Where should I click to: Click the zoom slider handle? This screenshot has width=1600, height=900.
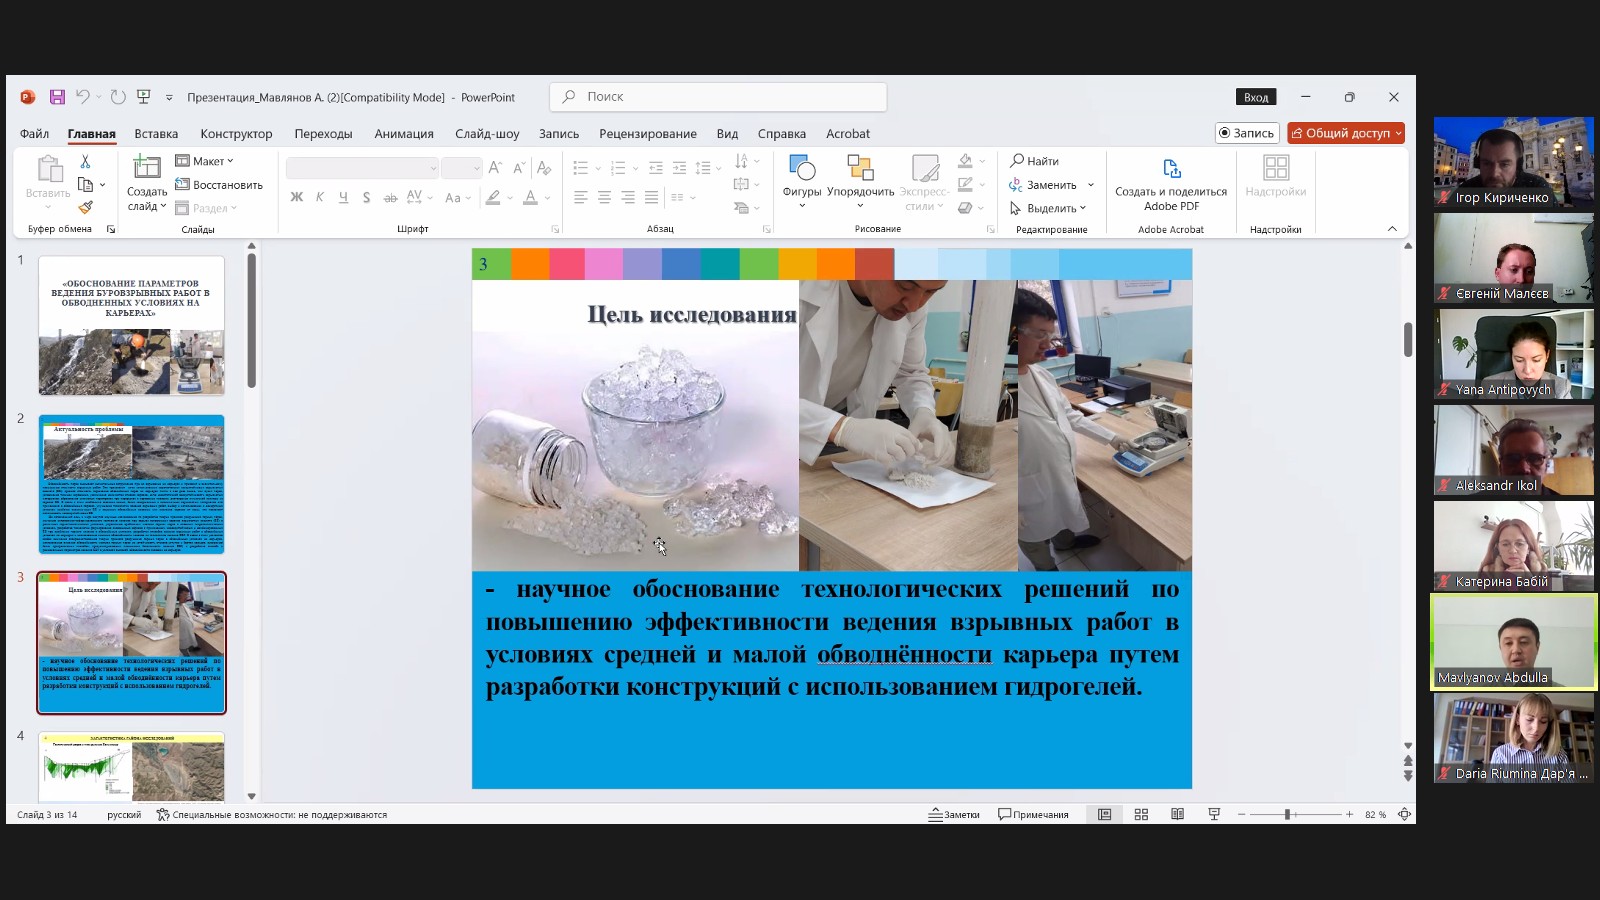(x=1287, y=815)
